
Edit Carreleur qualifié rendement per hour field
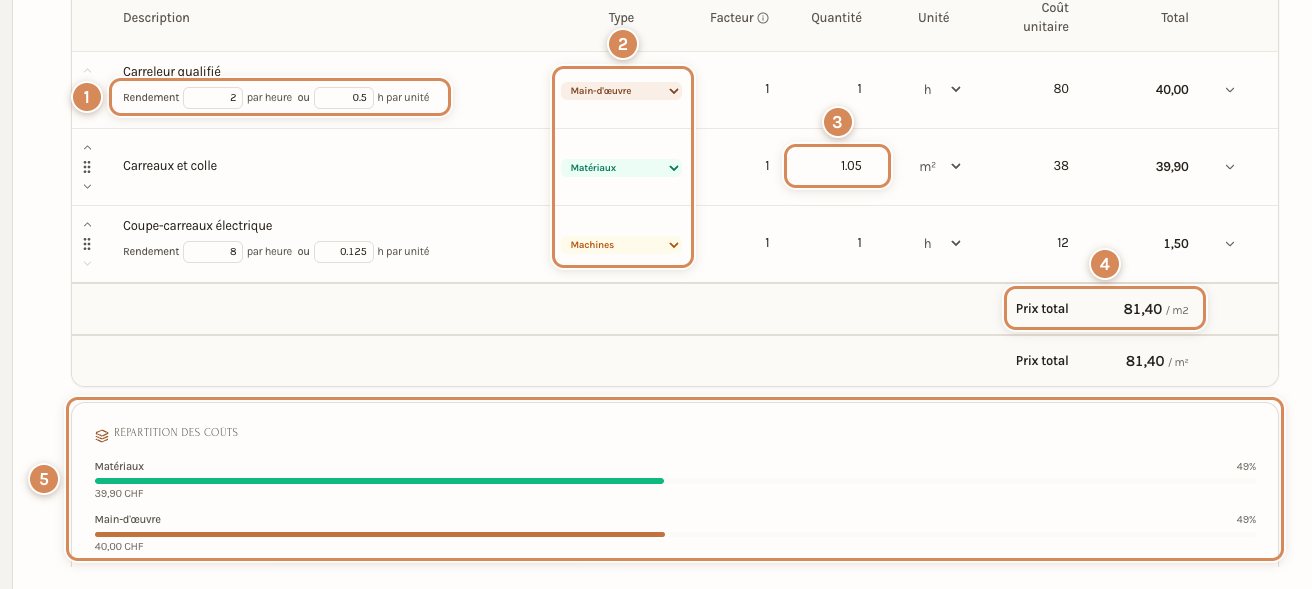coord(213,98)
